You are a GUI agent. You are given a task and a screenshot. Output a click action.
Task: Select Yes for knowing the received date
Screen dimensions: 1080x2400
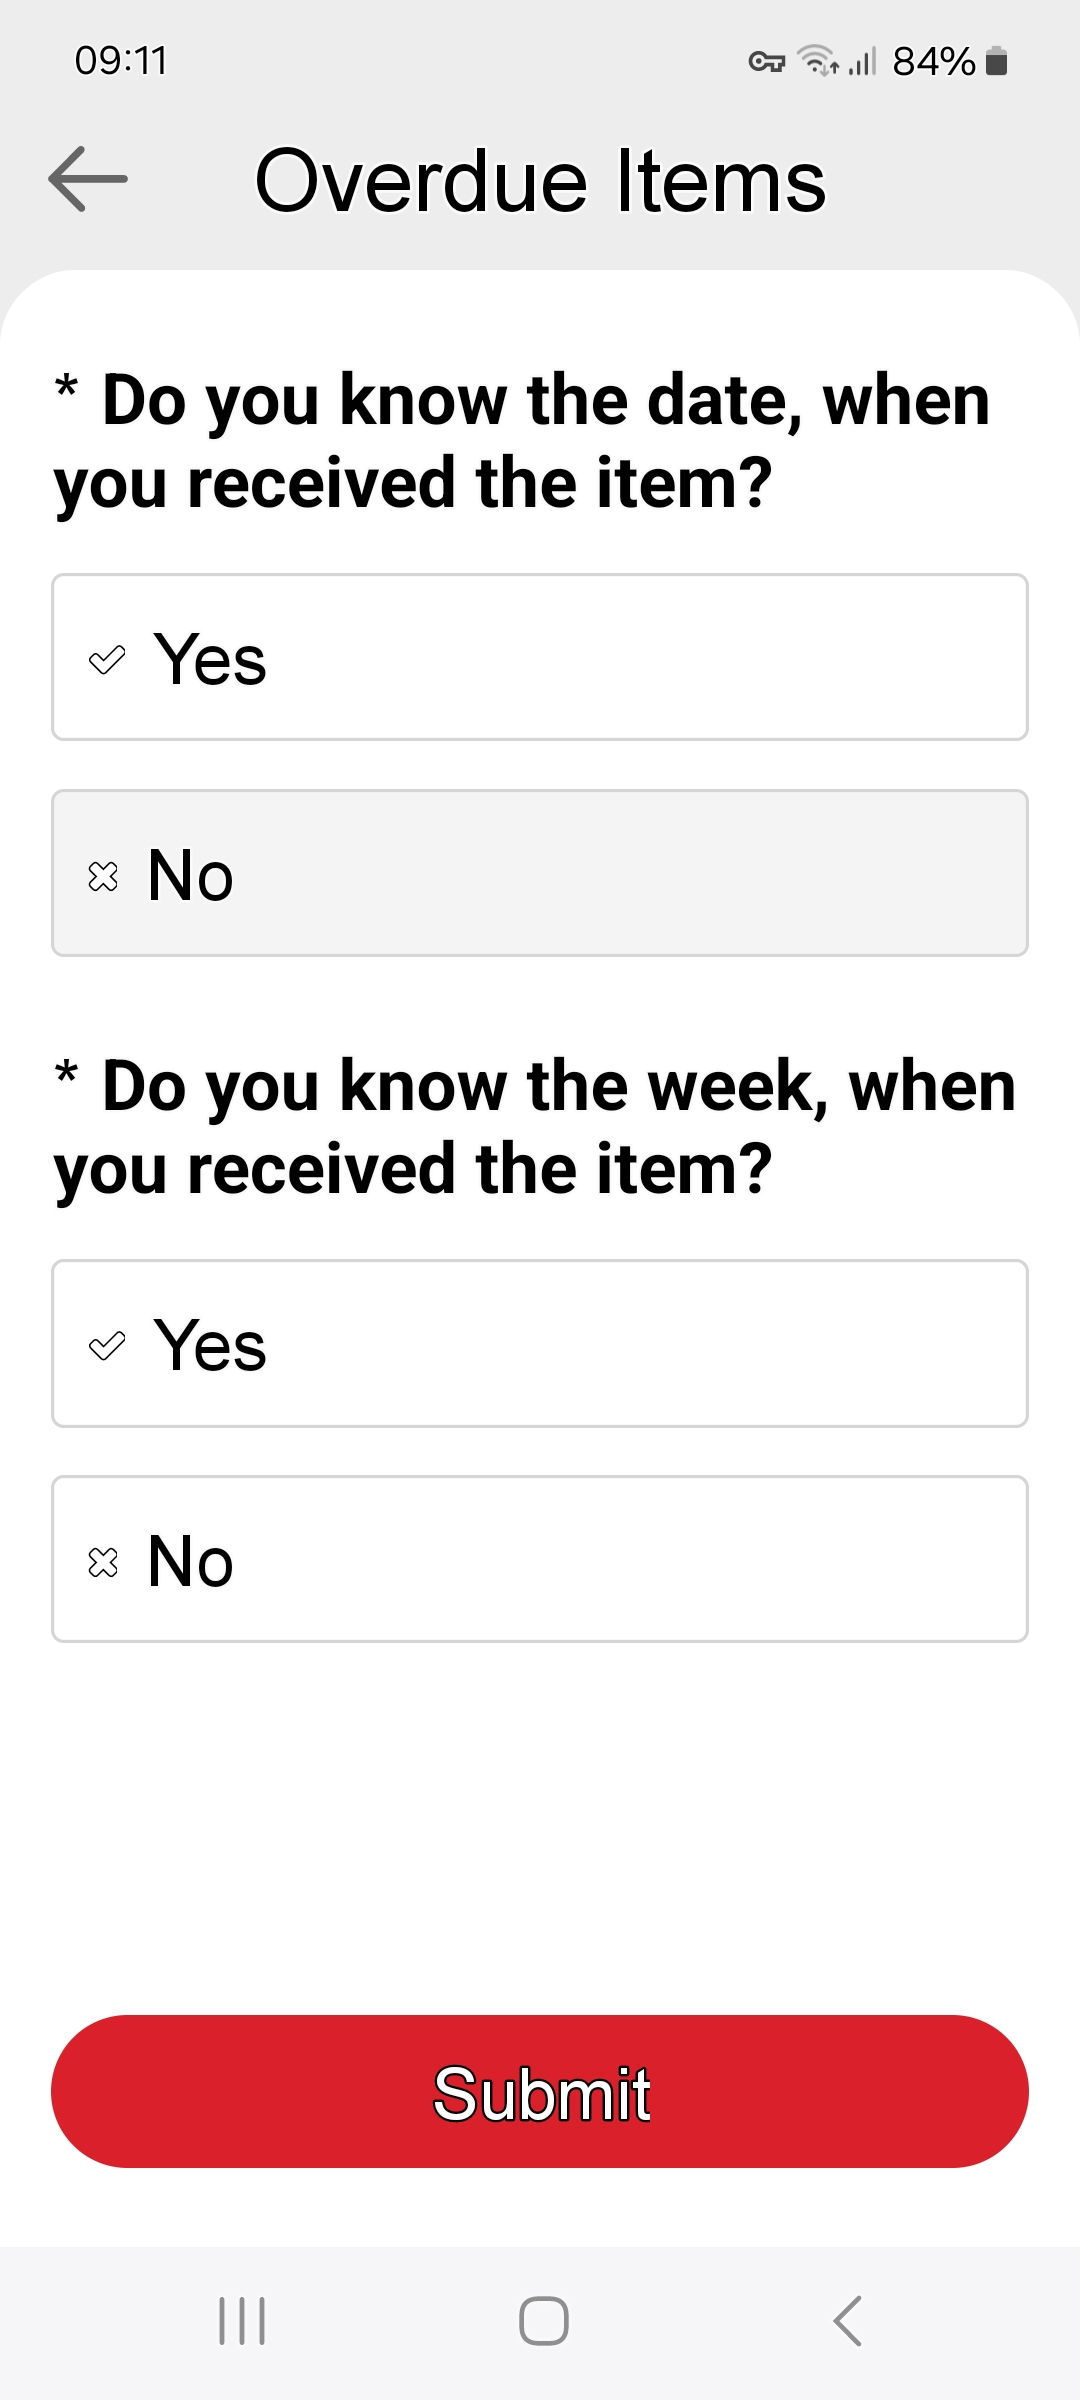pyautogui.click(x=540, y=657)
